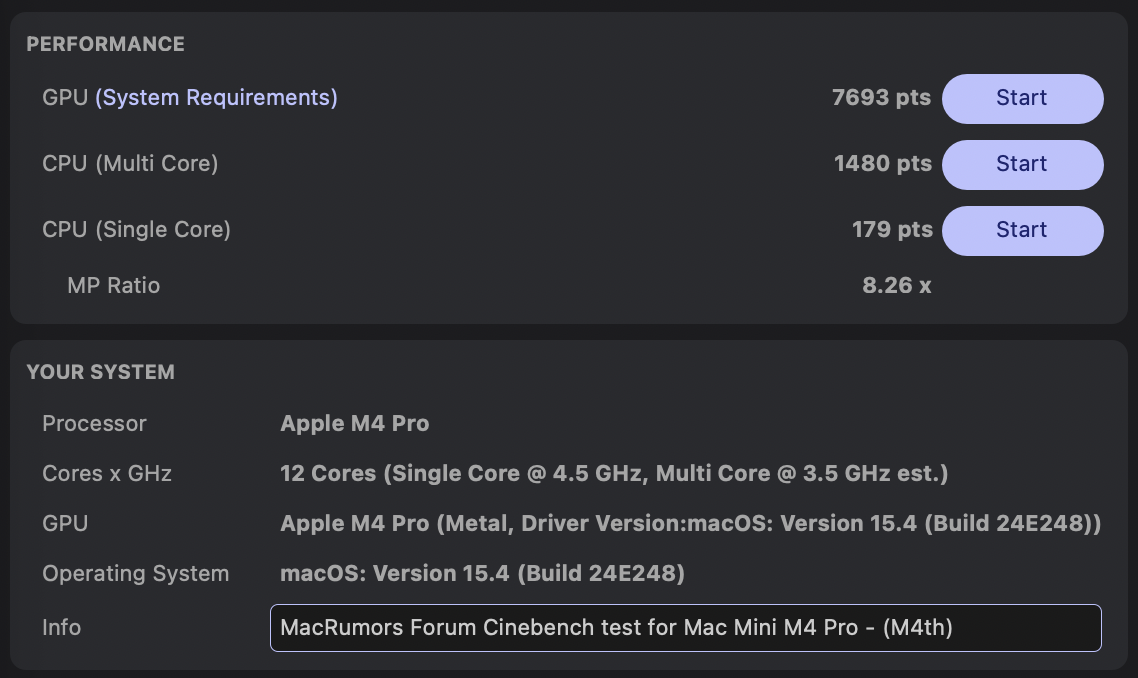Click the Apple M4 Pro processor value
The width and height of the screenshot is (1138, 678).
point(355,423)
